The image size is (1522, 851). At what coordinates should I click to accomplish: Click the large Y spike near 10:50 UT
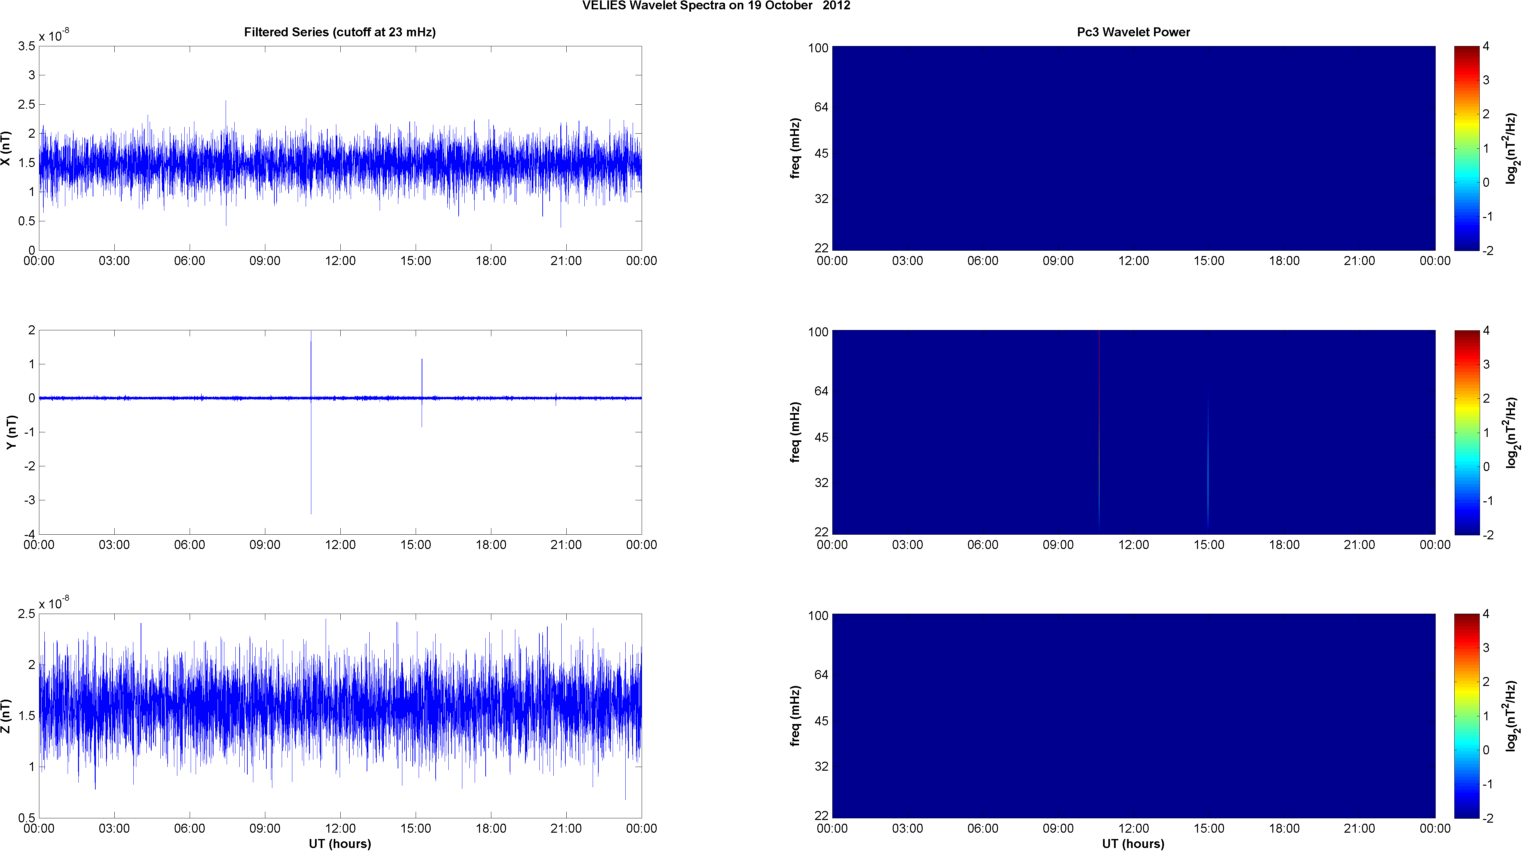point(311,425)
